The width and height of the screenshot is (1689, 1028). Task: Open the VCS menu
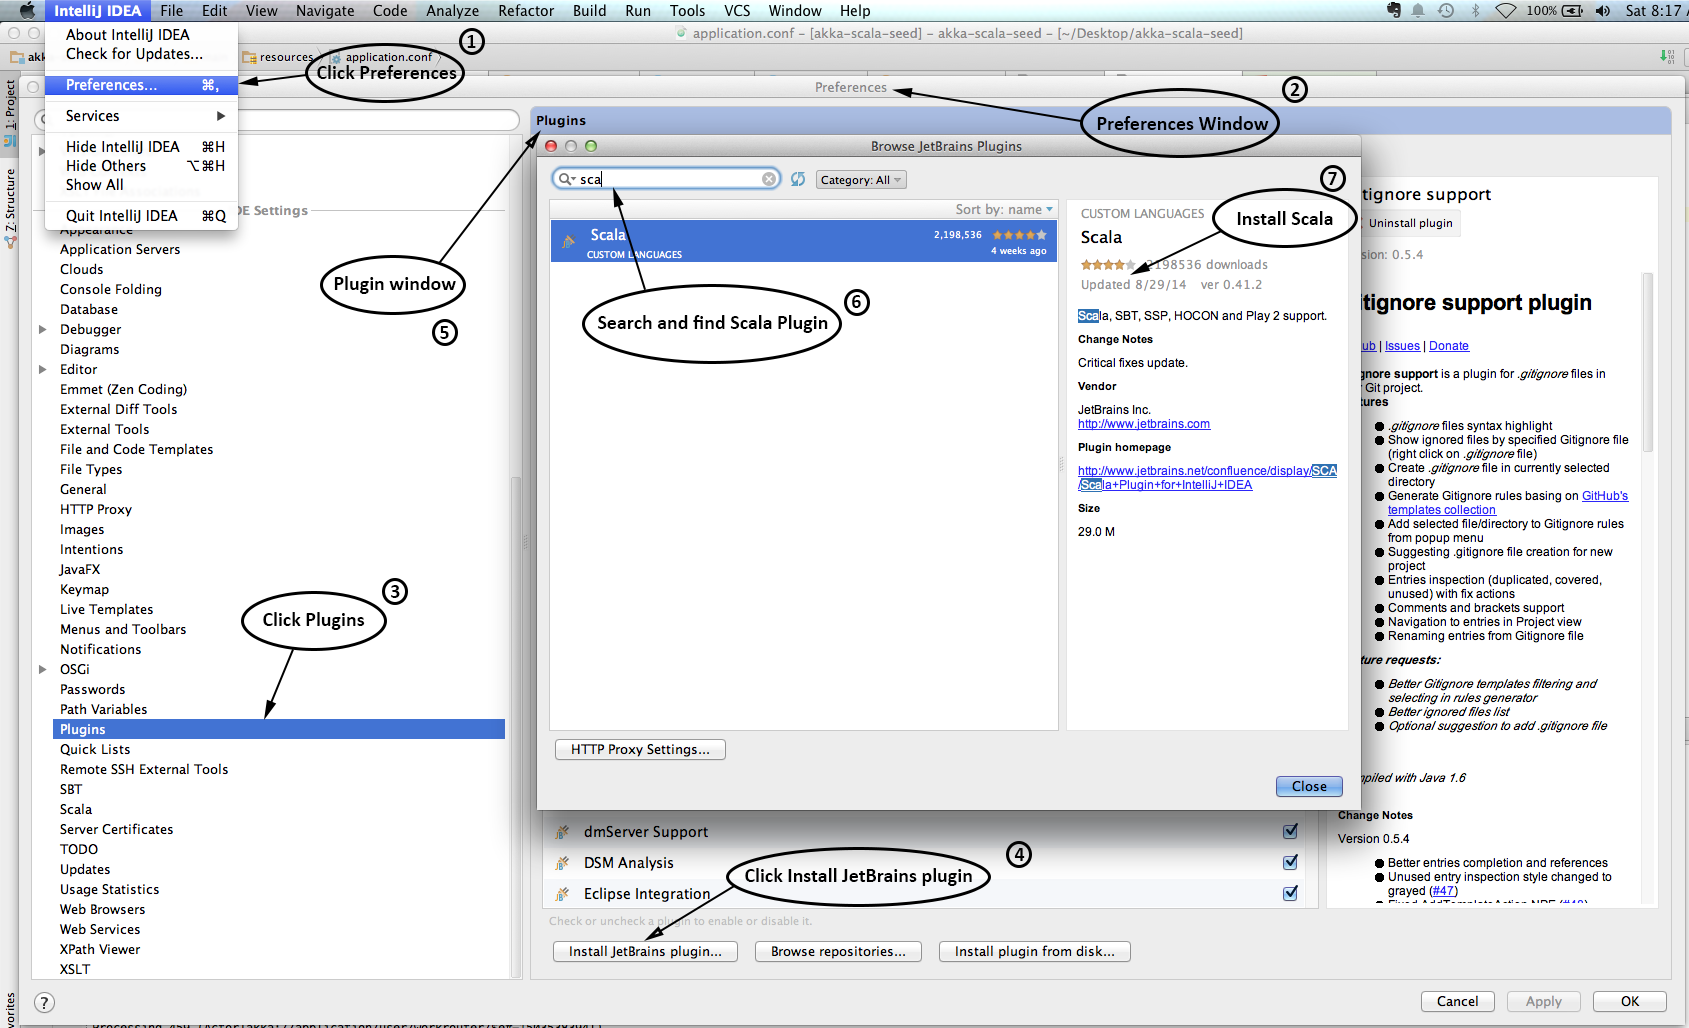[737, 11]
